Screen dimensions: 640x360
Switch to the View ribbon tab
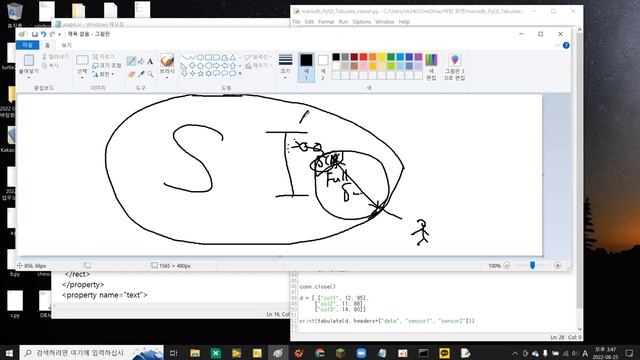67,45
